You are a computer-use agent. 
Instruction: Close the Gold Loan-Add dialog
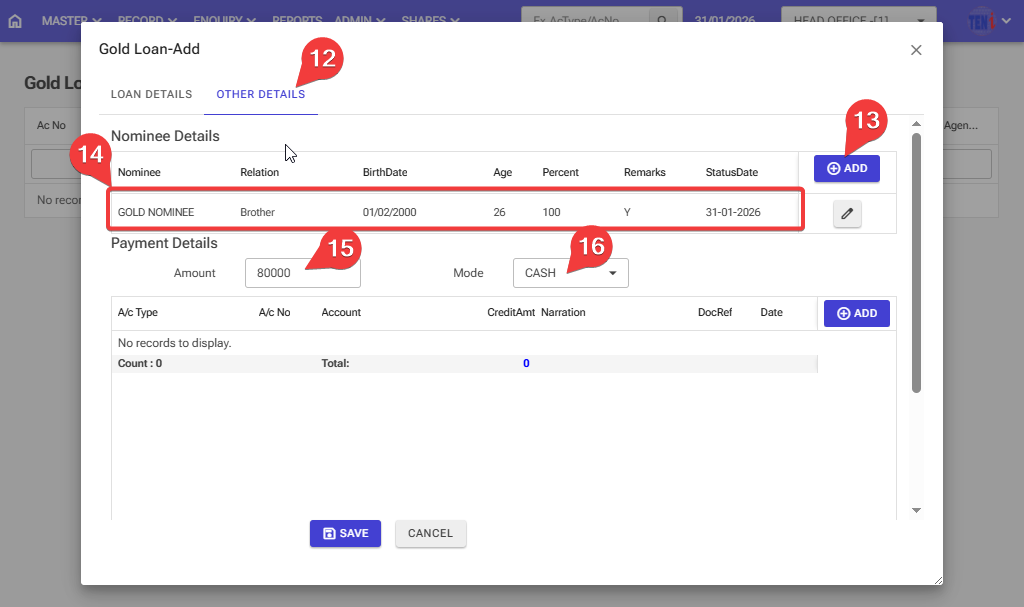pos(916,50)
